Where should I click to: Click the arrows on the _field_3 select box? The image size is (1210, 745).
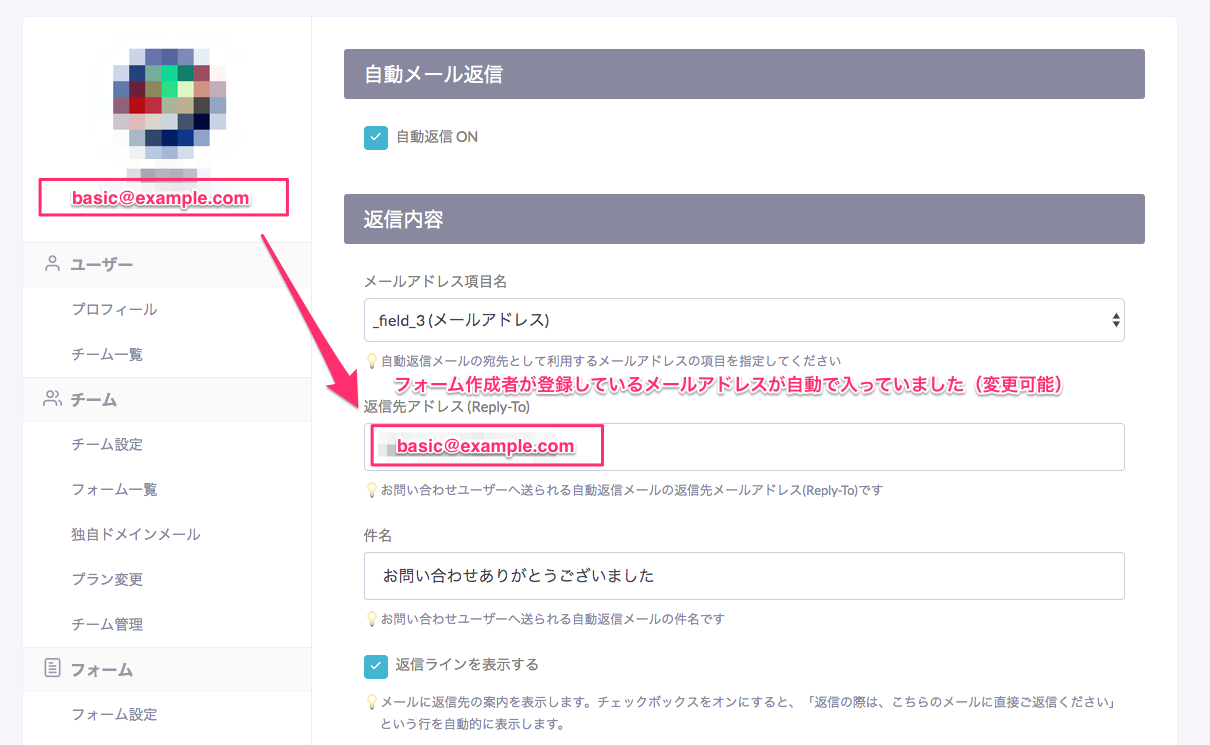tap(1115, 320)
